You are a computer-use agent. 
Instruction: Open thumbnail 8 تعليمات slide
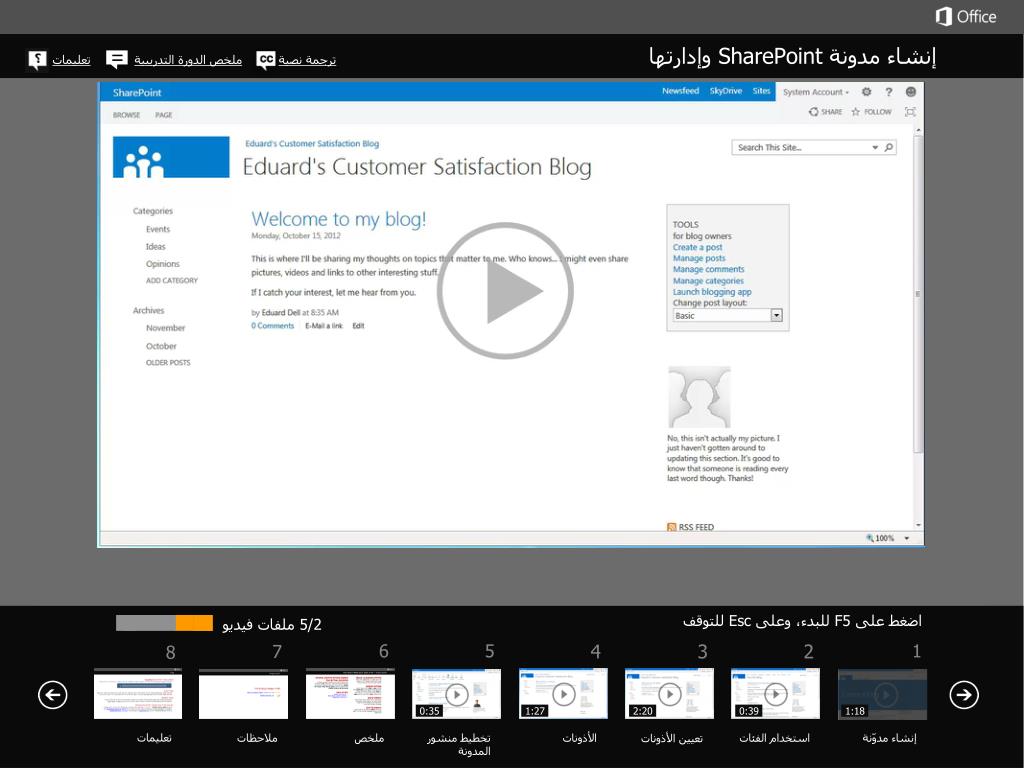(x=138, y=694)
